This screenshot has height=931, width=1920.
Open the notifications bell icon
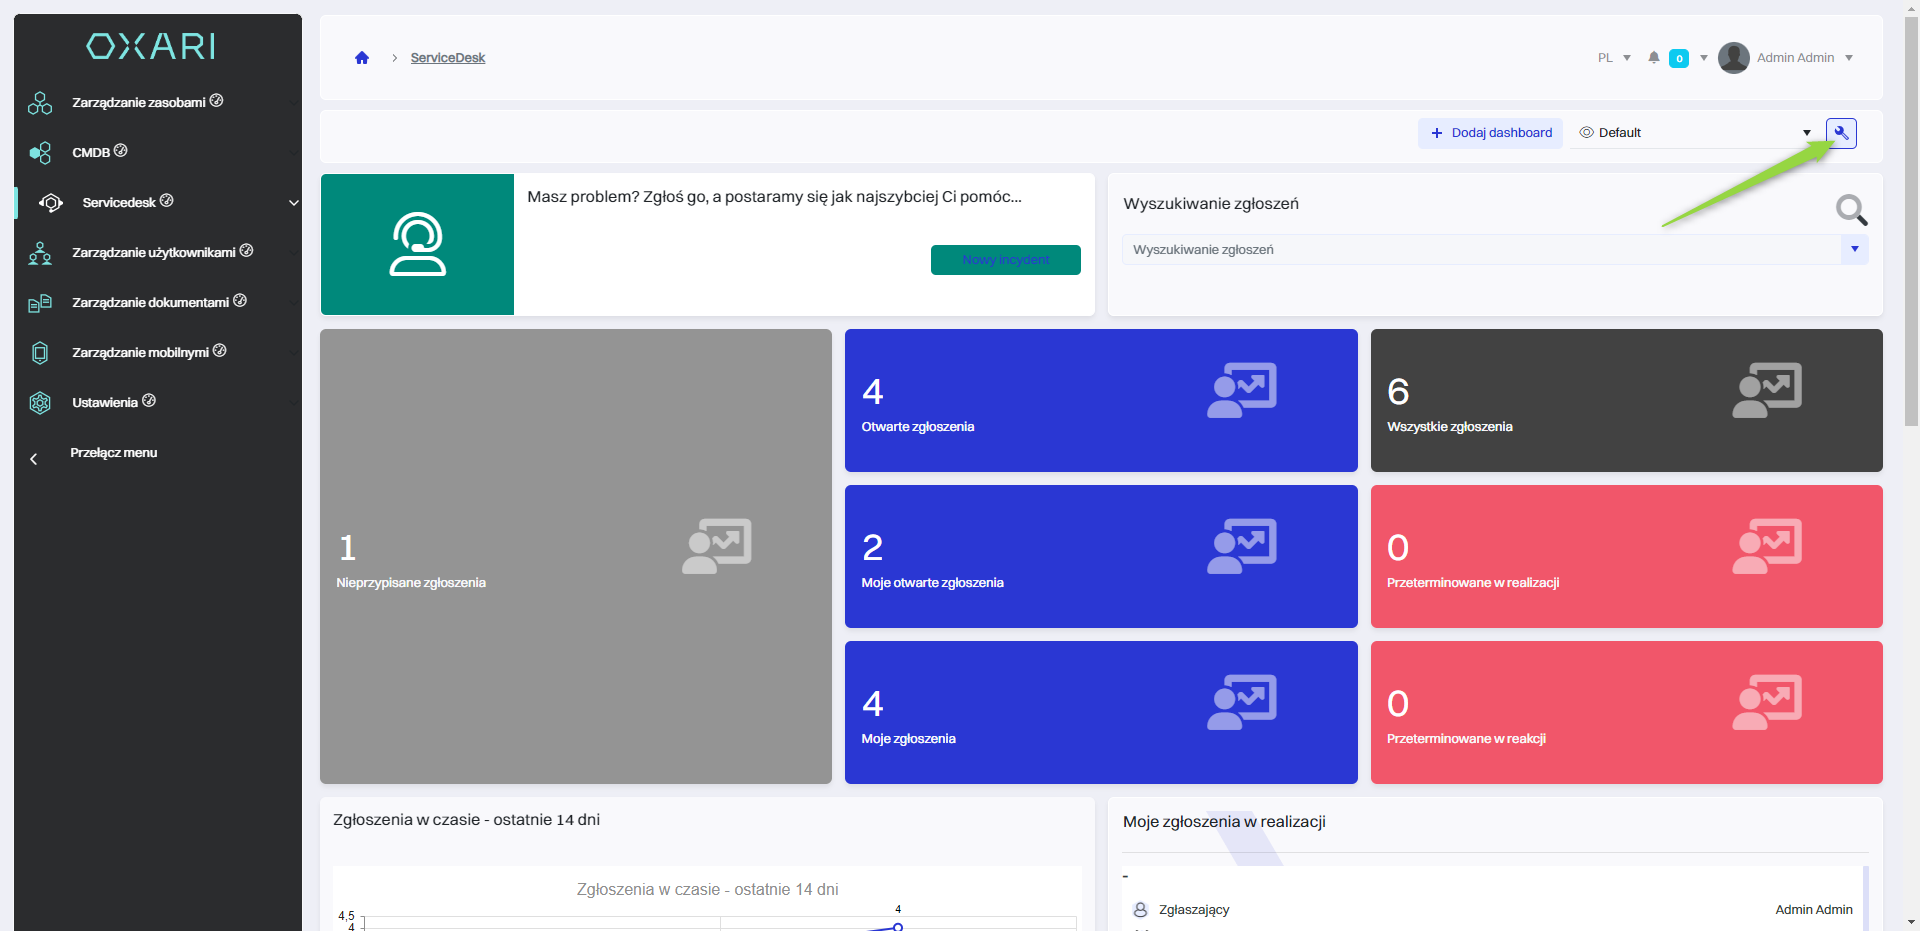pos(1654,58)
